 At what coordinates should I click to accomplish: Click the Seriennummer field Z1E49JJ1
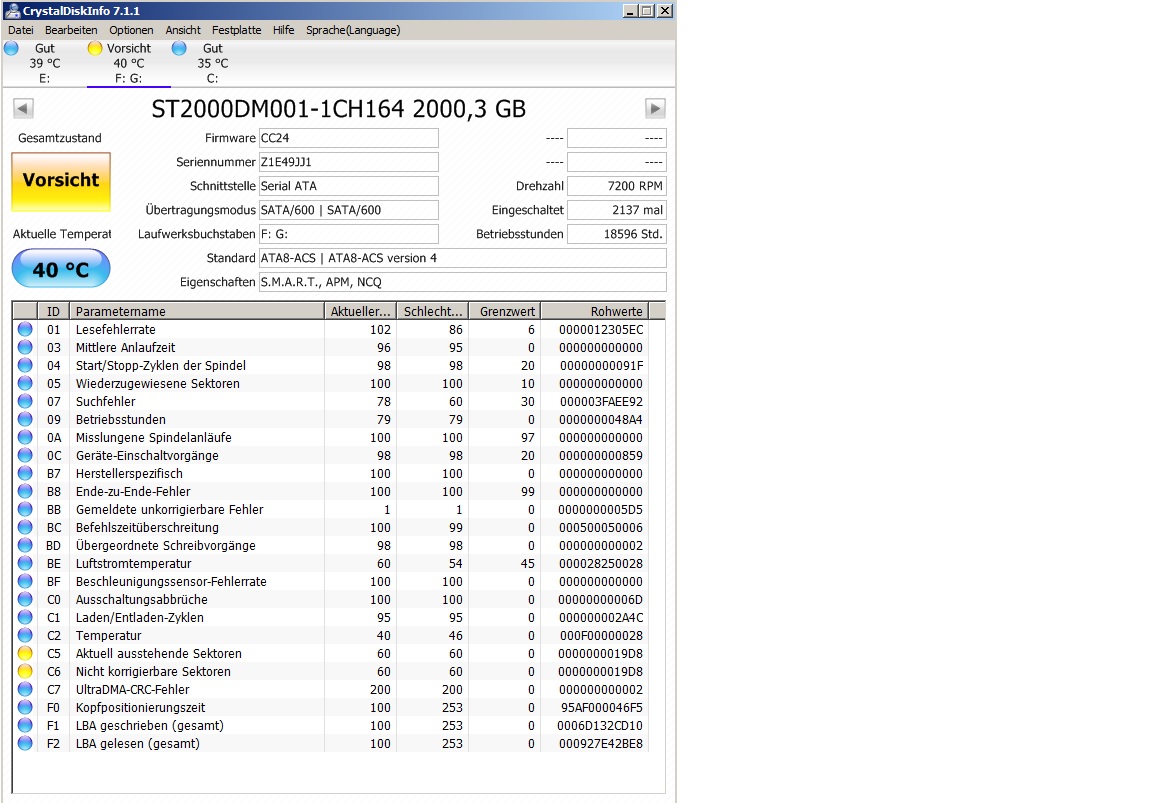point(349,162)
